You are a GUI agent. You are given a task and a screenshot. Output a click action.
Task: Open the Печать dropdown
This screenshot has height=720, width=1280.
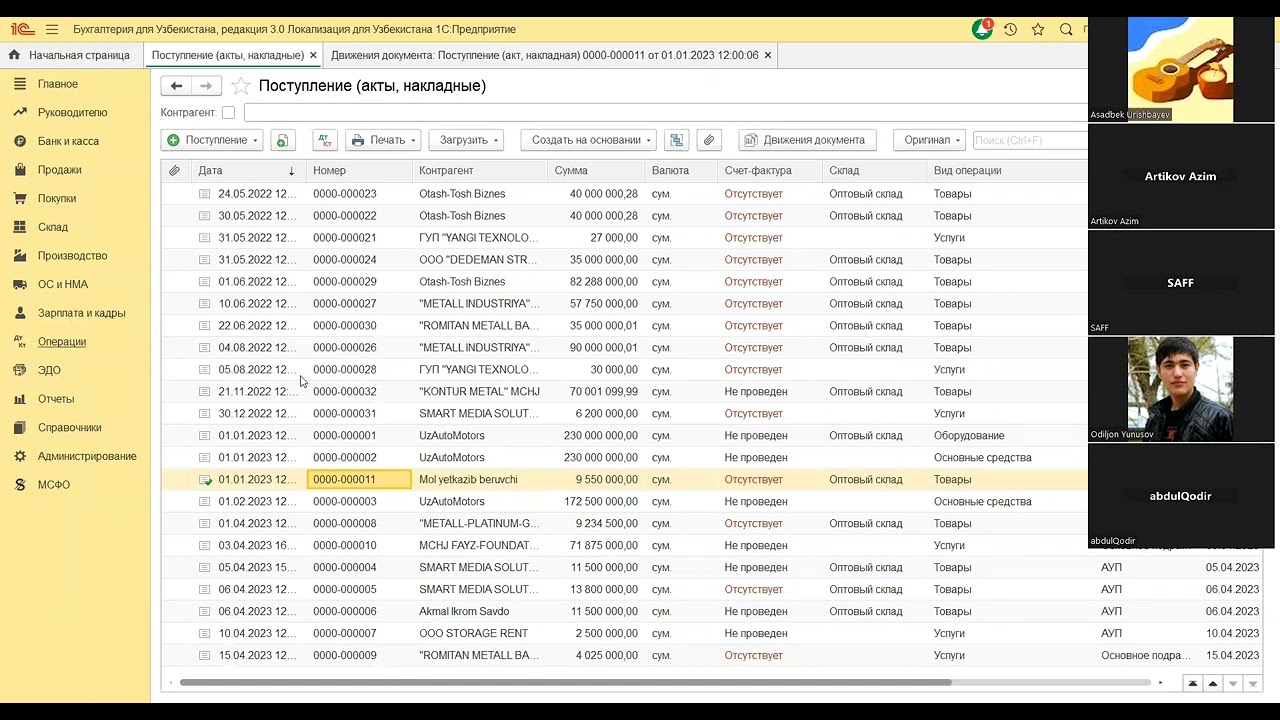point(382,140)
